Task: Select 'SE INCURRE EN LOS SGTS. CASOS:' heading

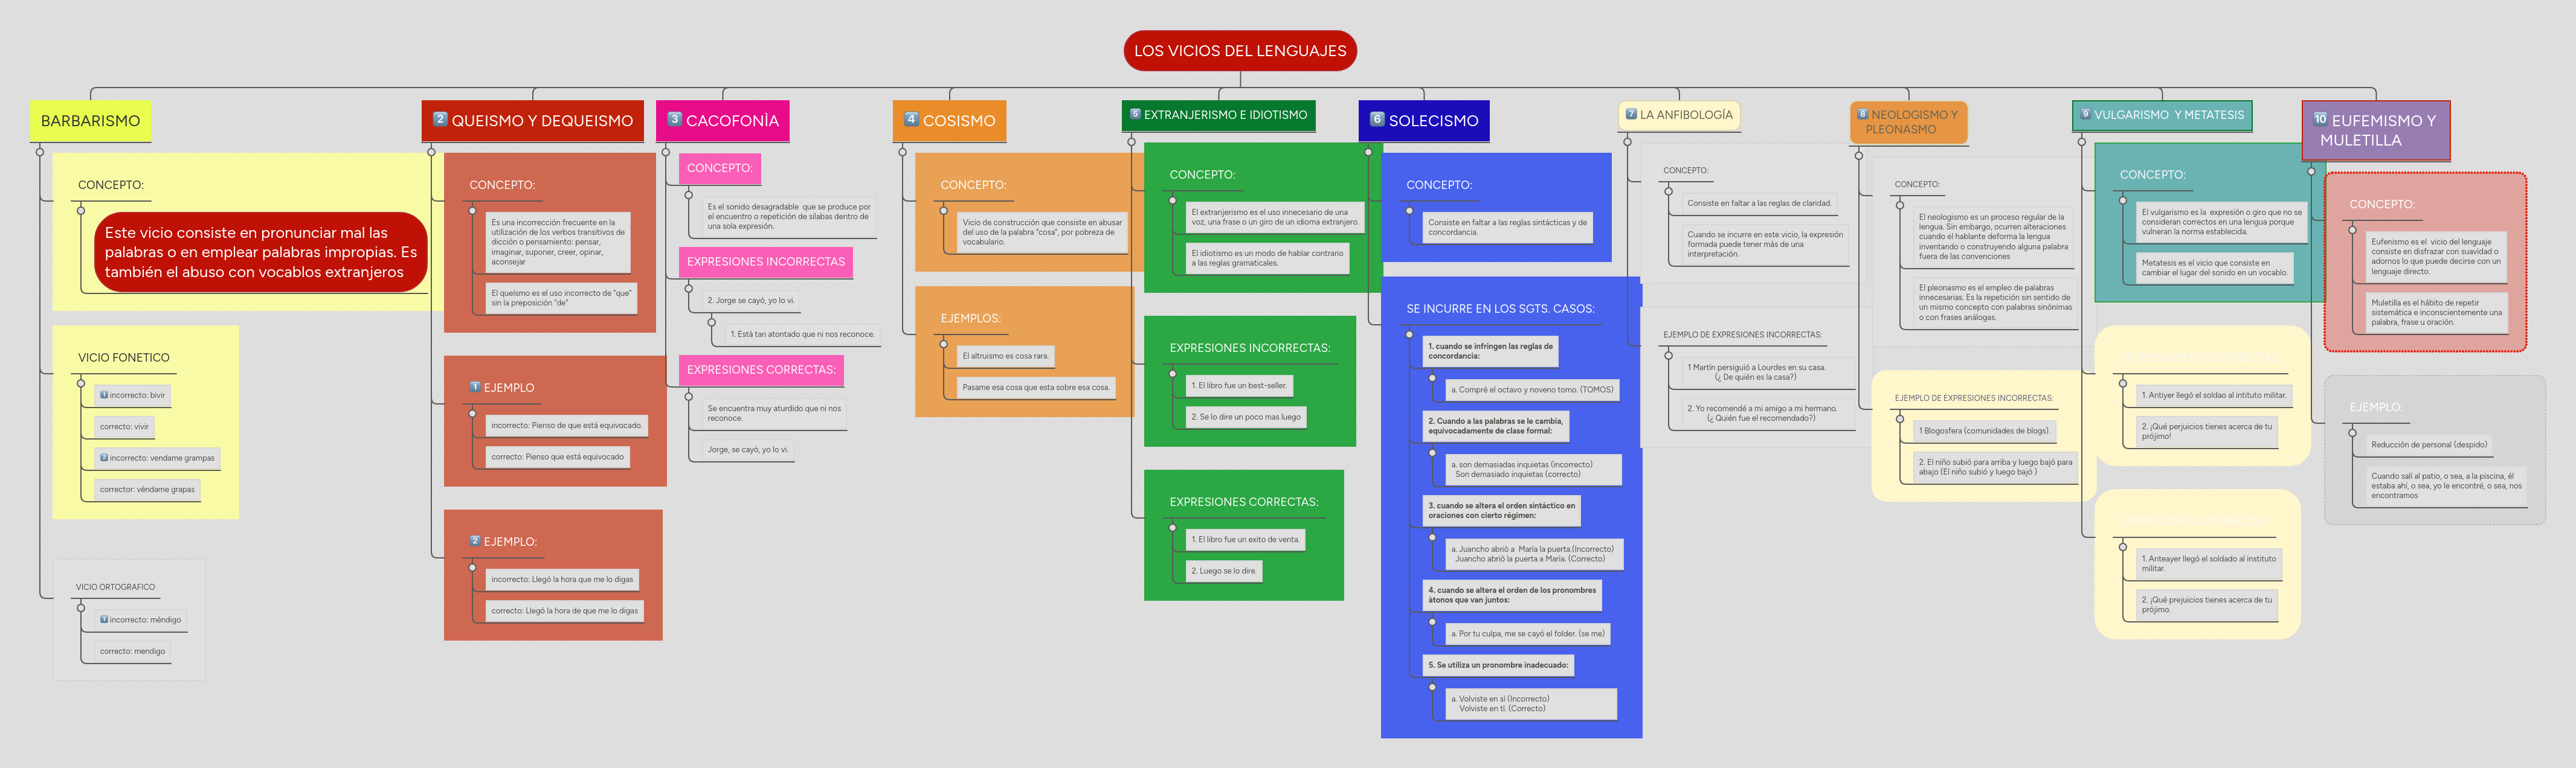Action: (1500, 309)
